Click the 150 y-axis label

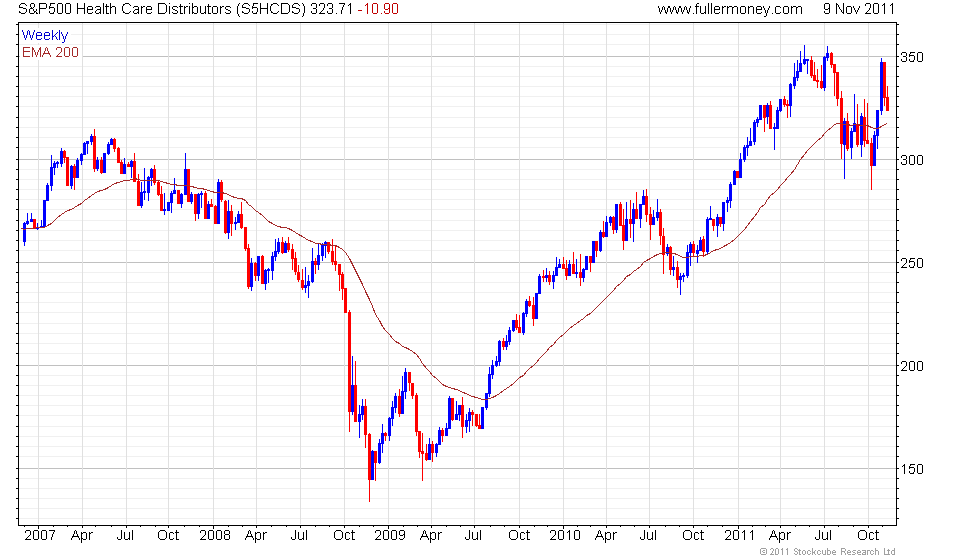pos(911,469)
